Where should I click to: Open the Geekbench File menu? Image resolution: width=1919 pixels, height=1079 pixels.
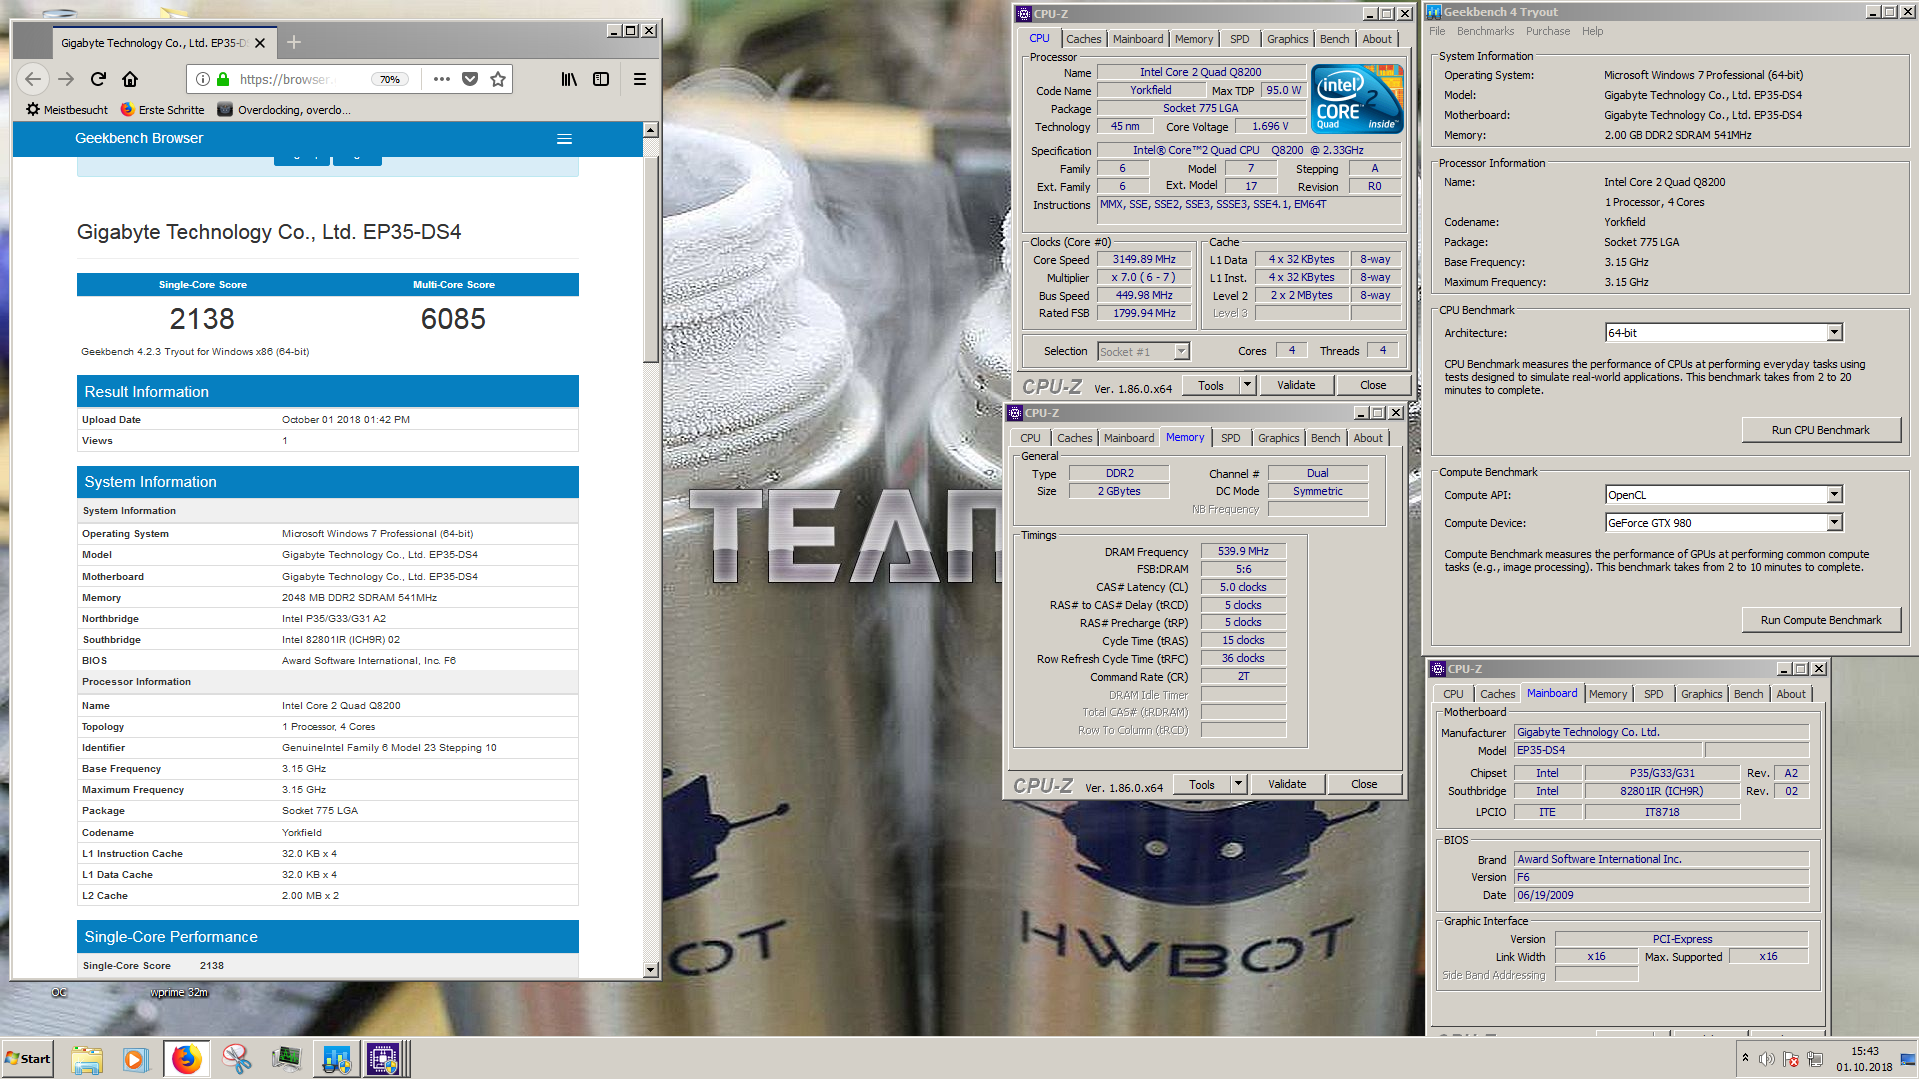point(1437,31)
